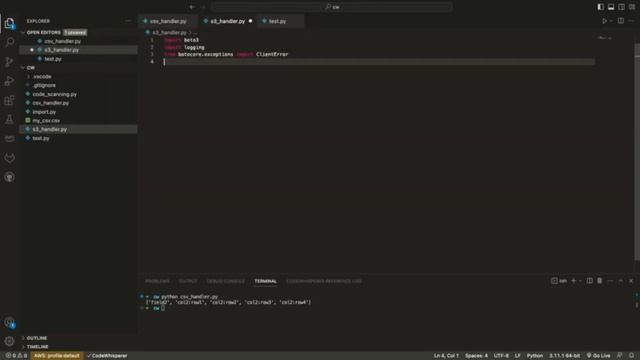Open my_csv.csv in the file tree
The image size is (640, 360).
pyautogui.click(x=46, y=120)
